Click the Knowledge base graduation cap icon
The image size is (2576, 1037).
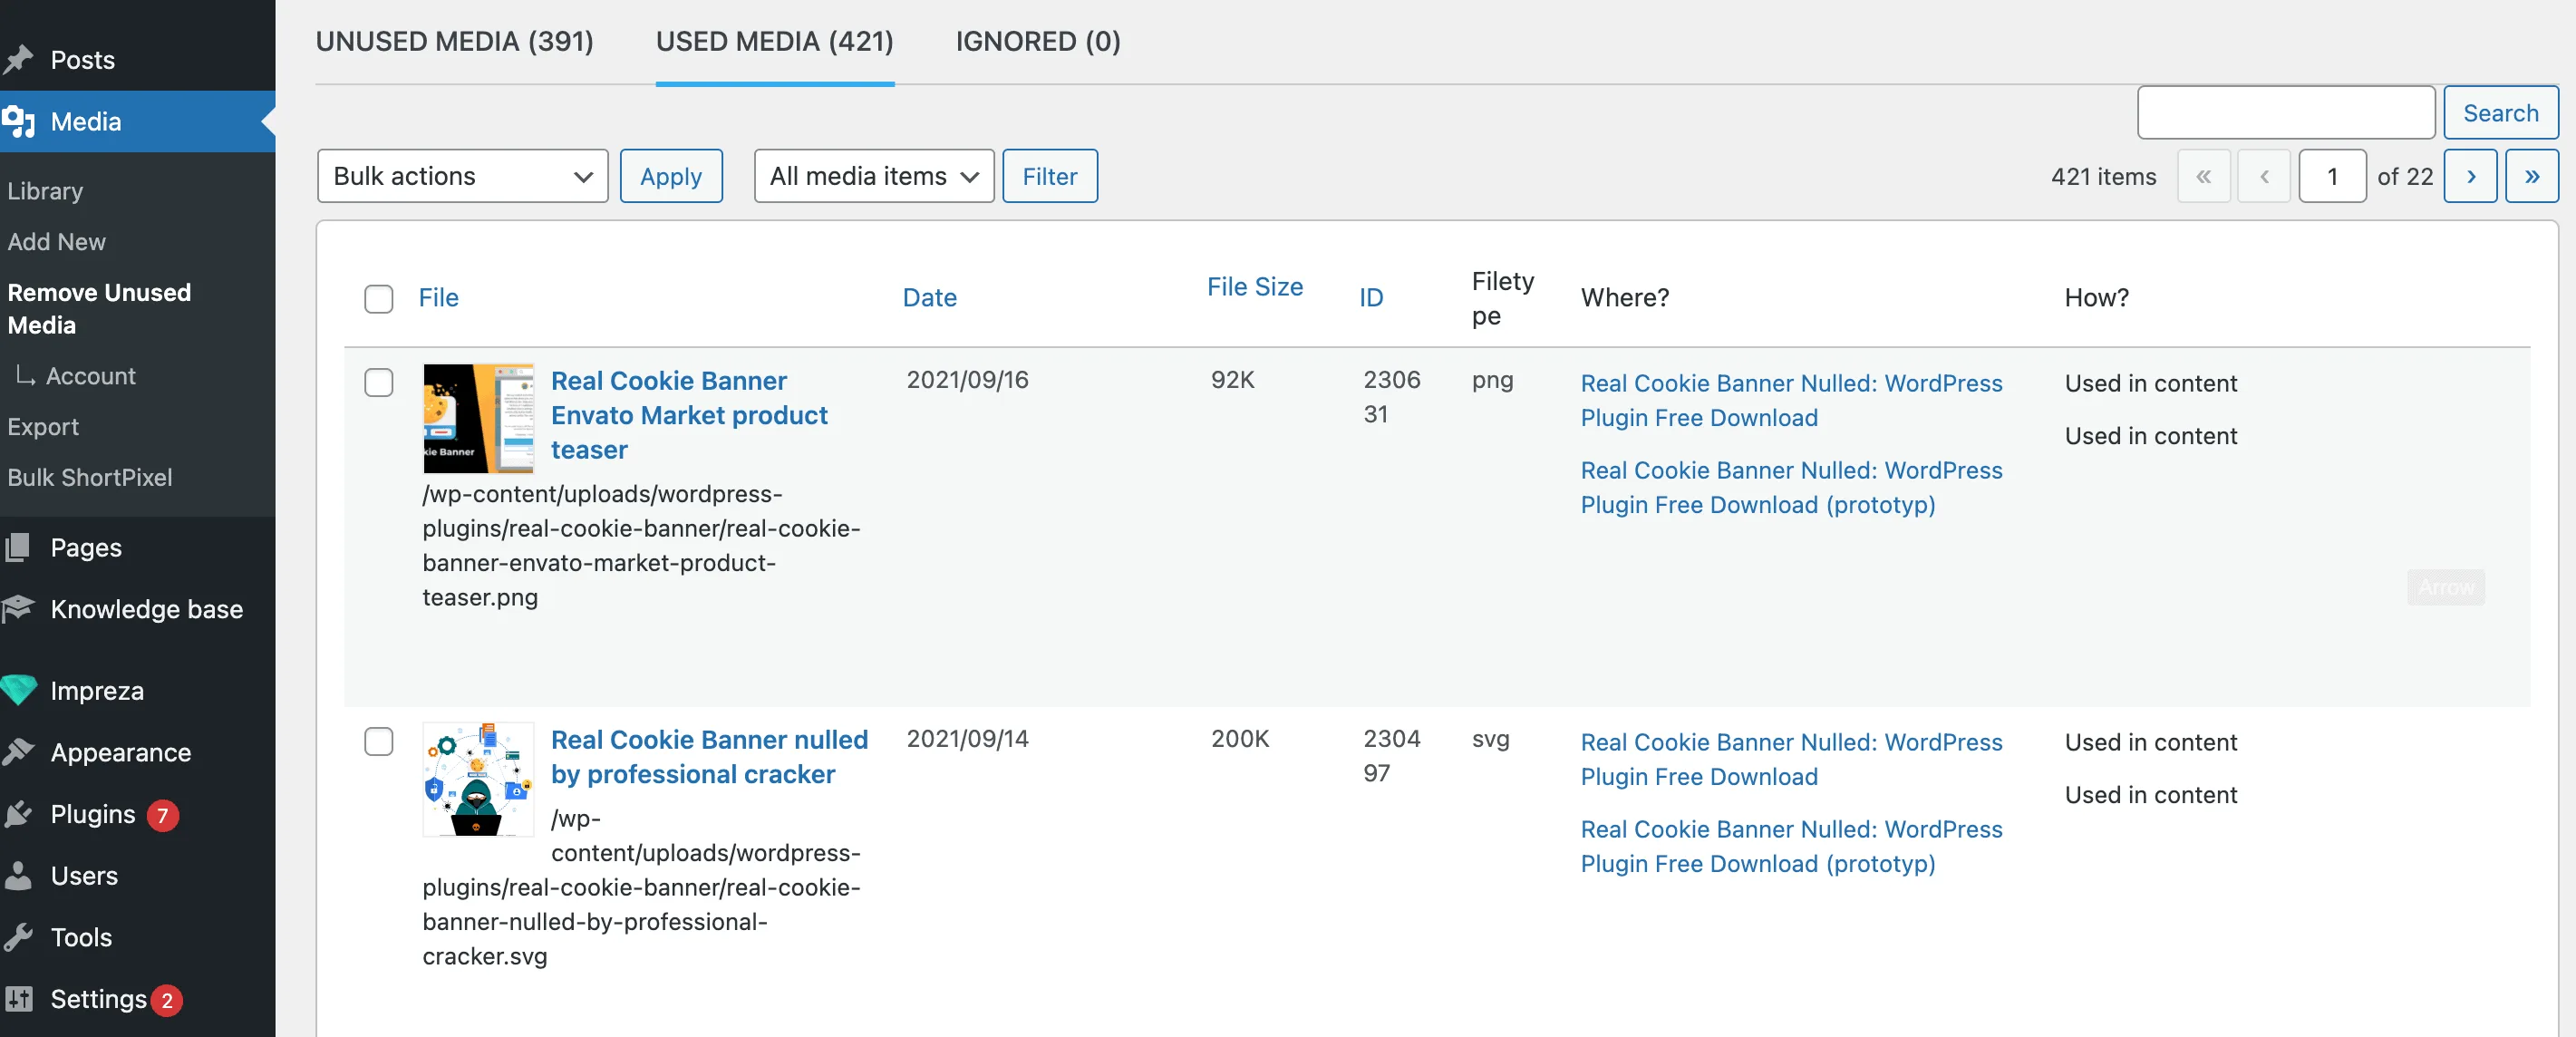18,609
